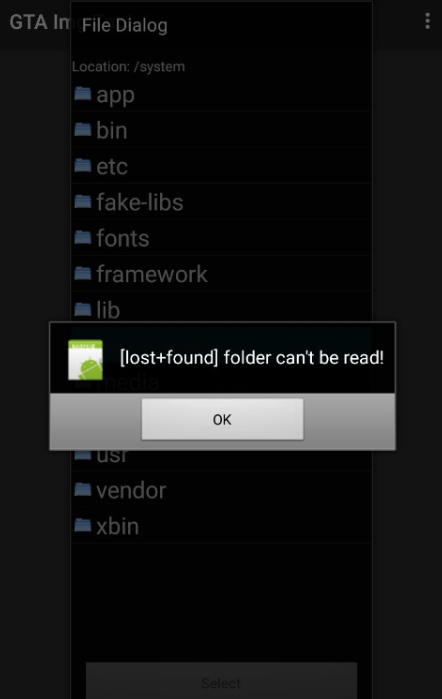Viewport: 442px width, 699px height.
Task: Click the vendor folder icon
Action: point(83,489)
